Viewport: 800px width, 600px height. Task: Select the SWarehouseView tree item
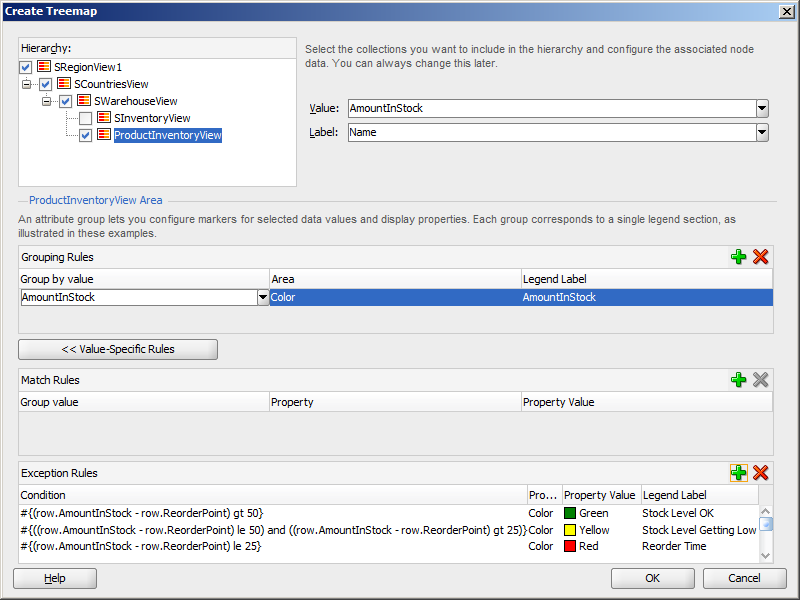click(x=136, y=101)
